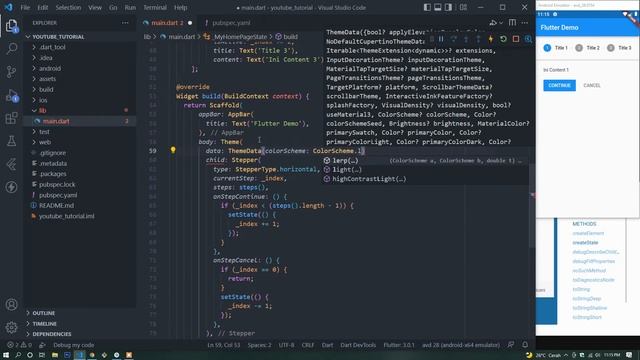This screenshot has width=640, height=360.
Task: Open the Search view in activity bar
Action: [11, 49]
